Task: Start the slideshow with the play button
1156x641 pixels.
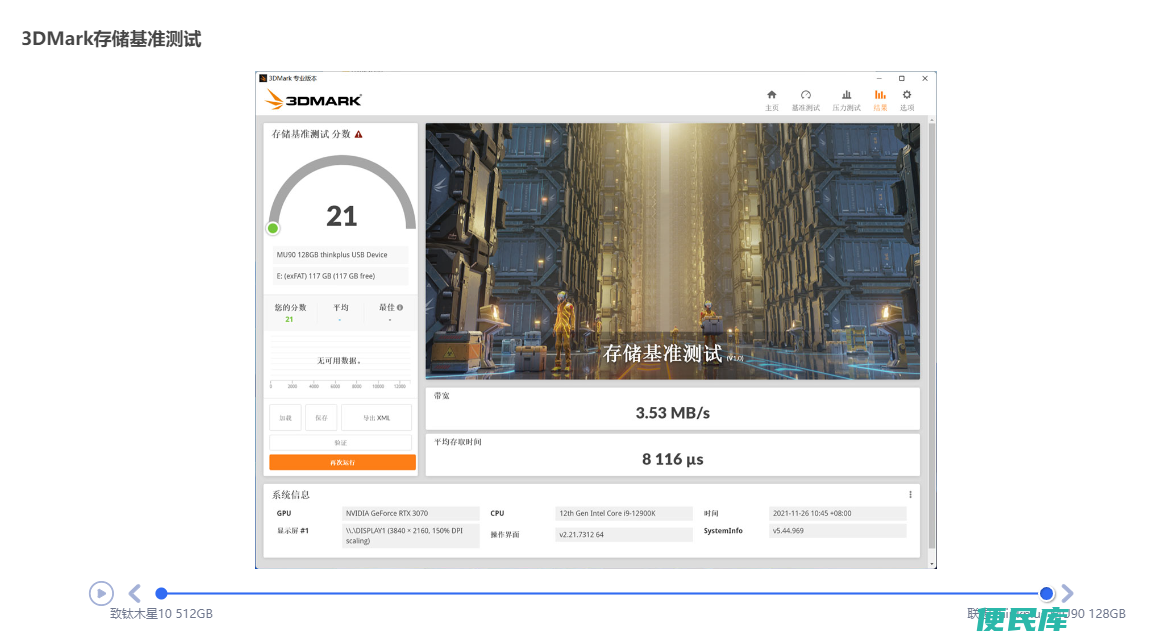Action: (101, 593)
